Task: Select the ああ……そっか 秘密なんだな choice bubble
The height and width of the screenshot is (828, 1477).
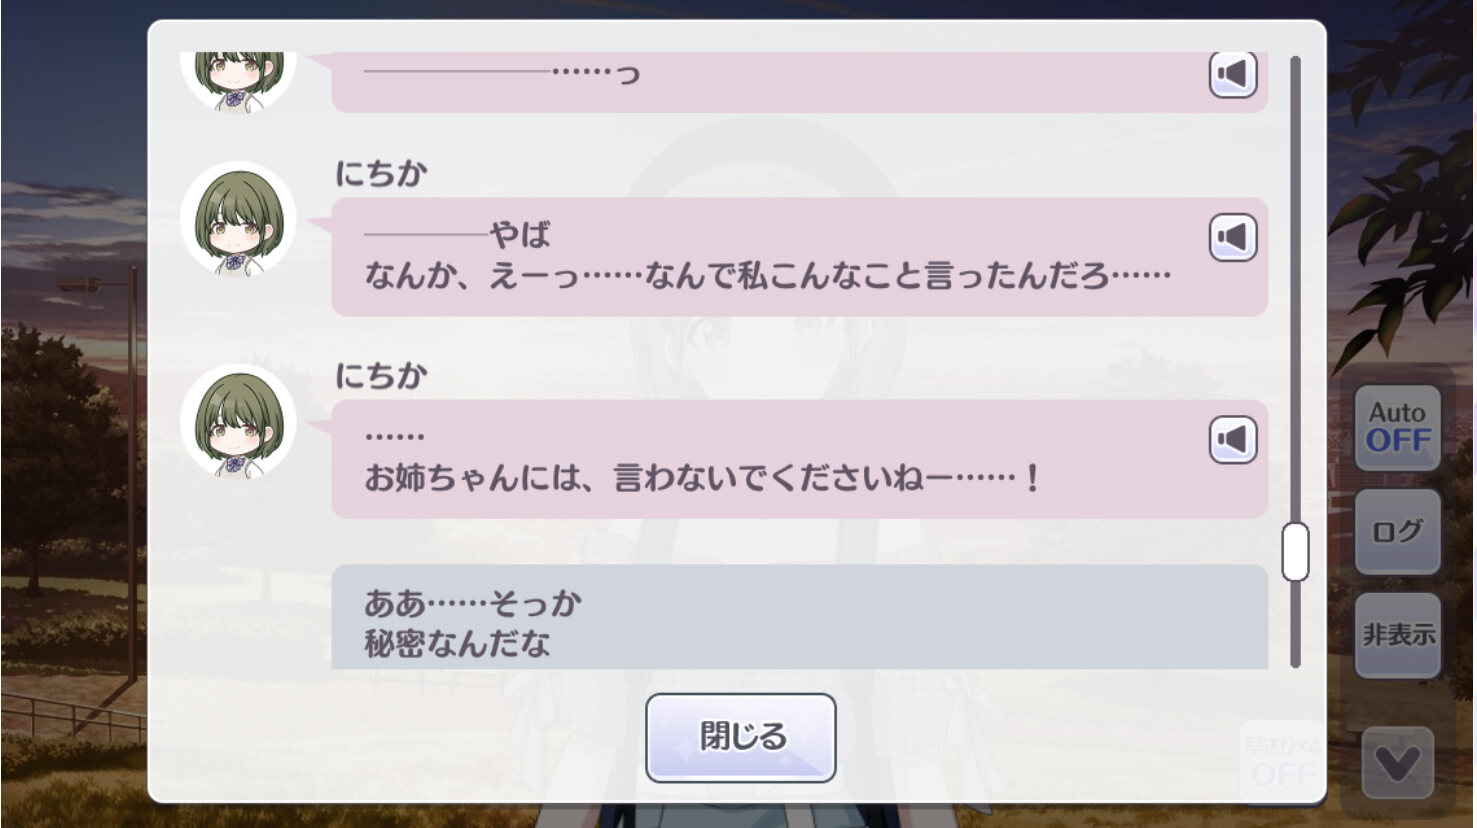Action: (x=800, y=617)
